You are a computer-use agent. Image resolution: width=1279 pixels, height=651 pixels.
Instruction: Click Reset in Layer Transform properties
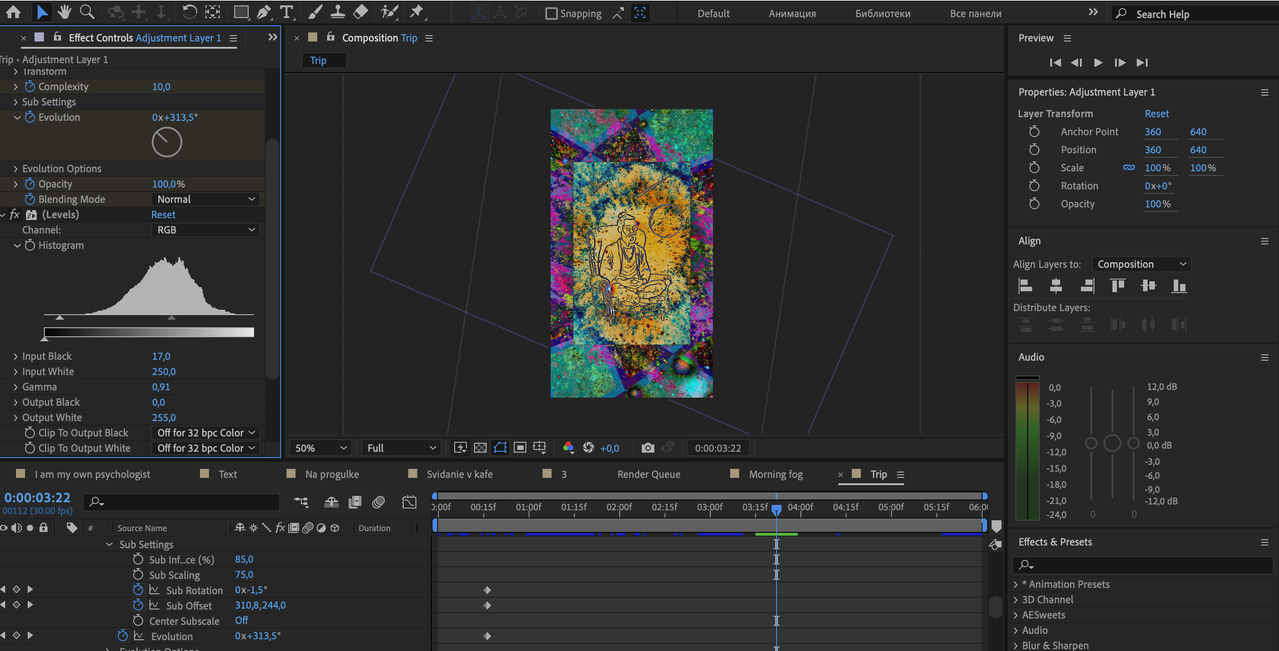[x=1157, y=114]
